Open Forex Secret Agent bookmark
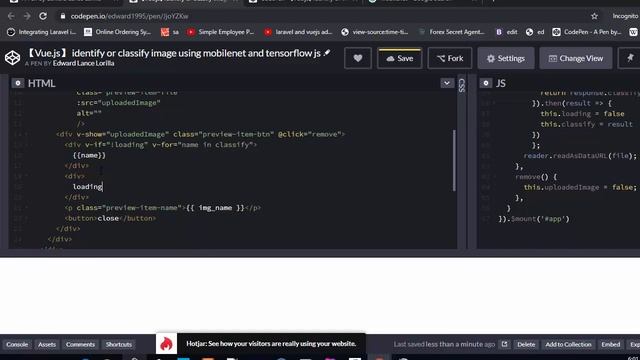 click(x=451, y=32)
